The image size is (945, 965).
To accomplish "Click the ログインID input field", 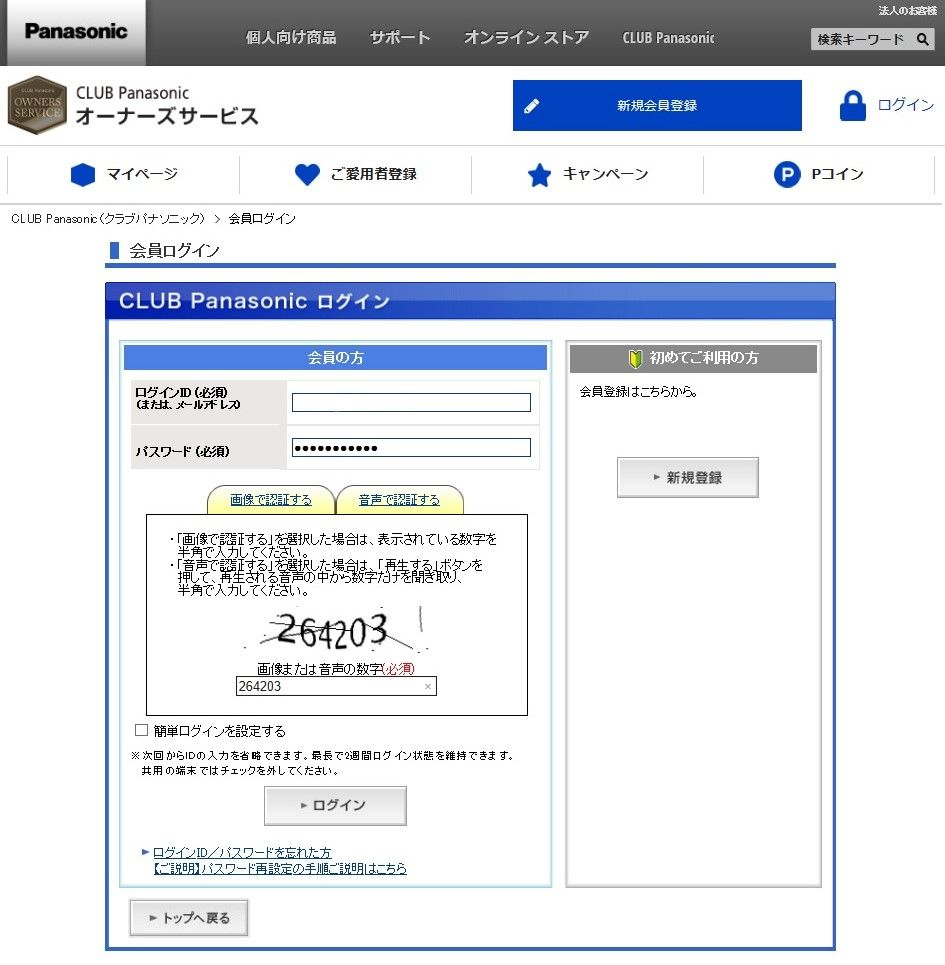I will [x=411, y=402].
